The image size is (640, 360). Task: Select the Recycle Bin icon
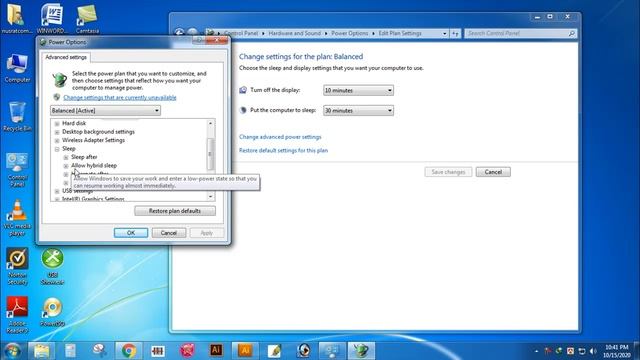tap(17, 117)
